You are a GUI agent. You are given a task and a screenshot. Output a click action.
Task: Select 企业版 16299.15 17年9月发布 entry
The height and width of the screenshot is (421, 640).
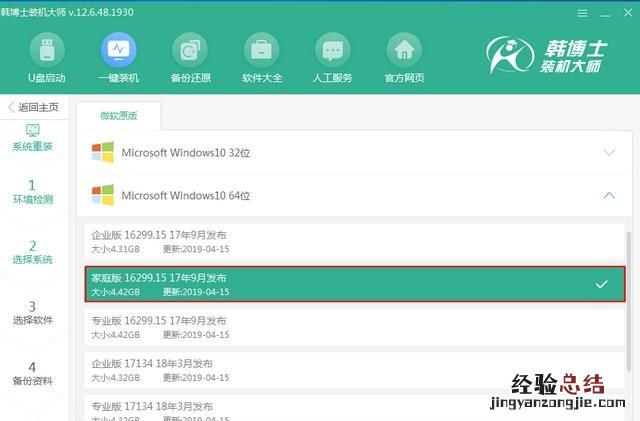click(354, 242)
